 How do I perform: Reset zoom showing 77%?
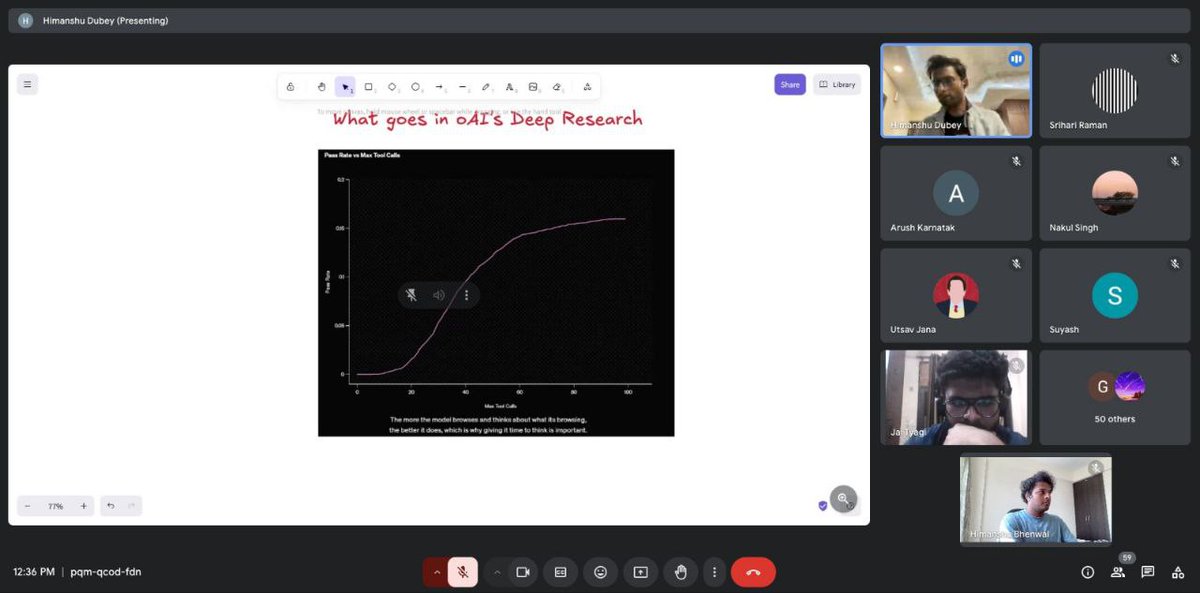(55, 506)
